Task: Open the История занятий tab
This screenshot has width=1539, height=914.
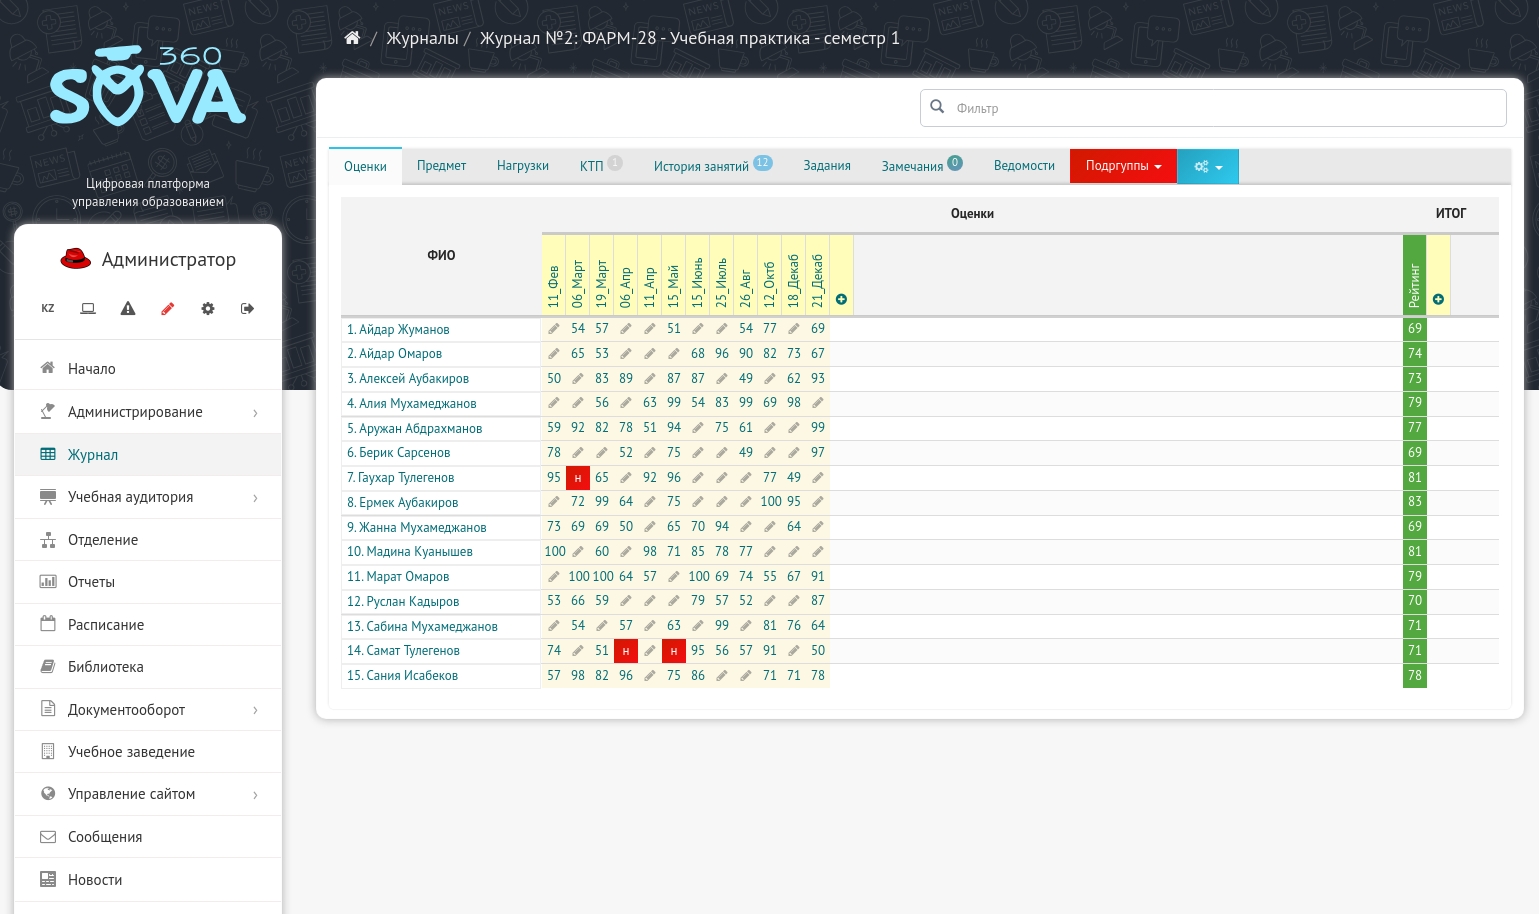Action: click(x=712, y=166)
